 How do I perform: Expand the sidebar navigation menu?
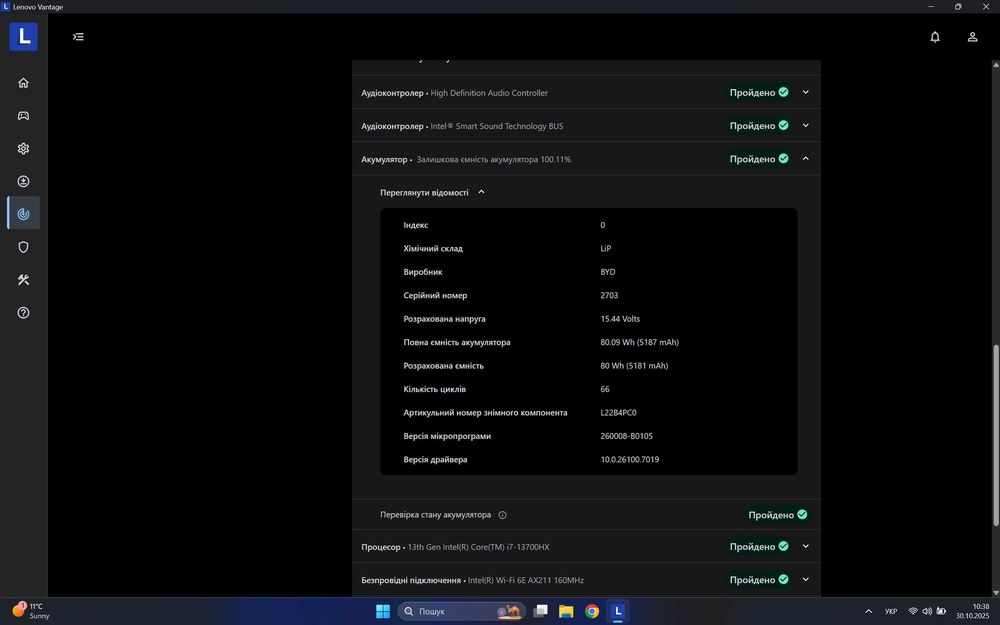point(78,37)
